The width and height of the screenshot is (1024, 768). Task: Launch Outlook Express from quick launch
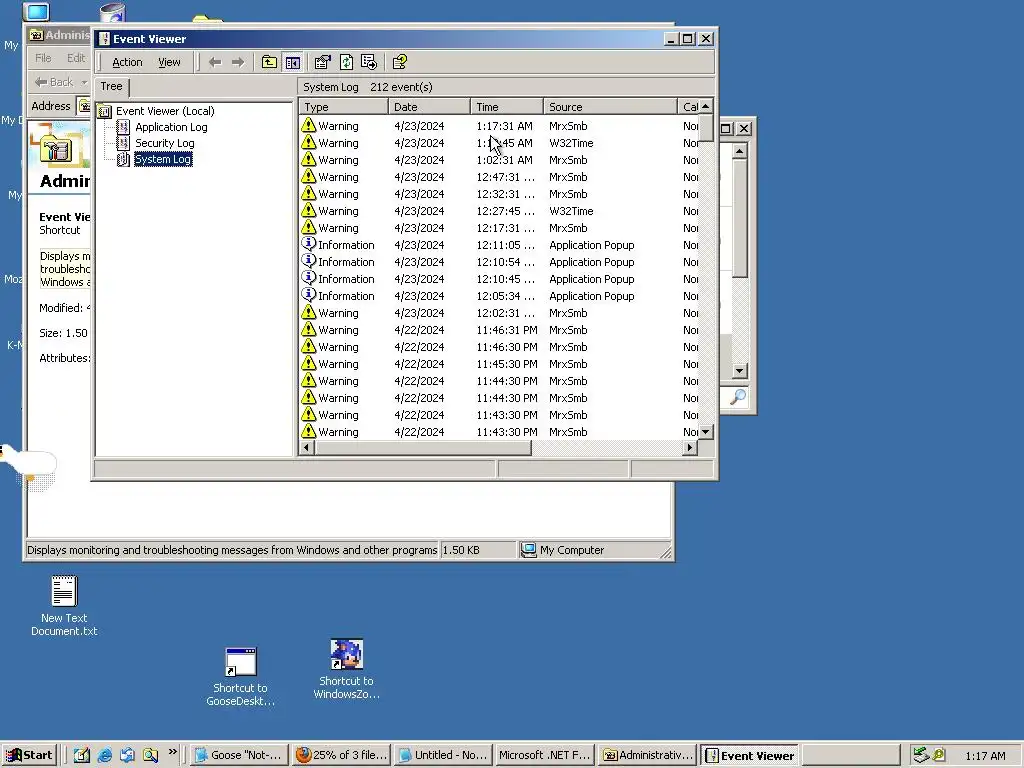127,755
